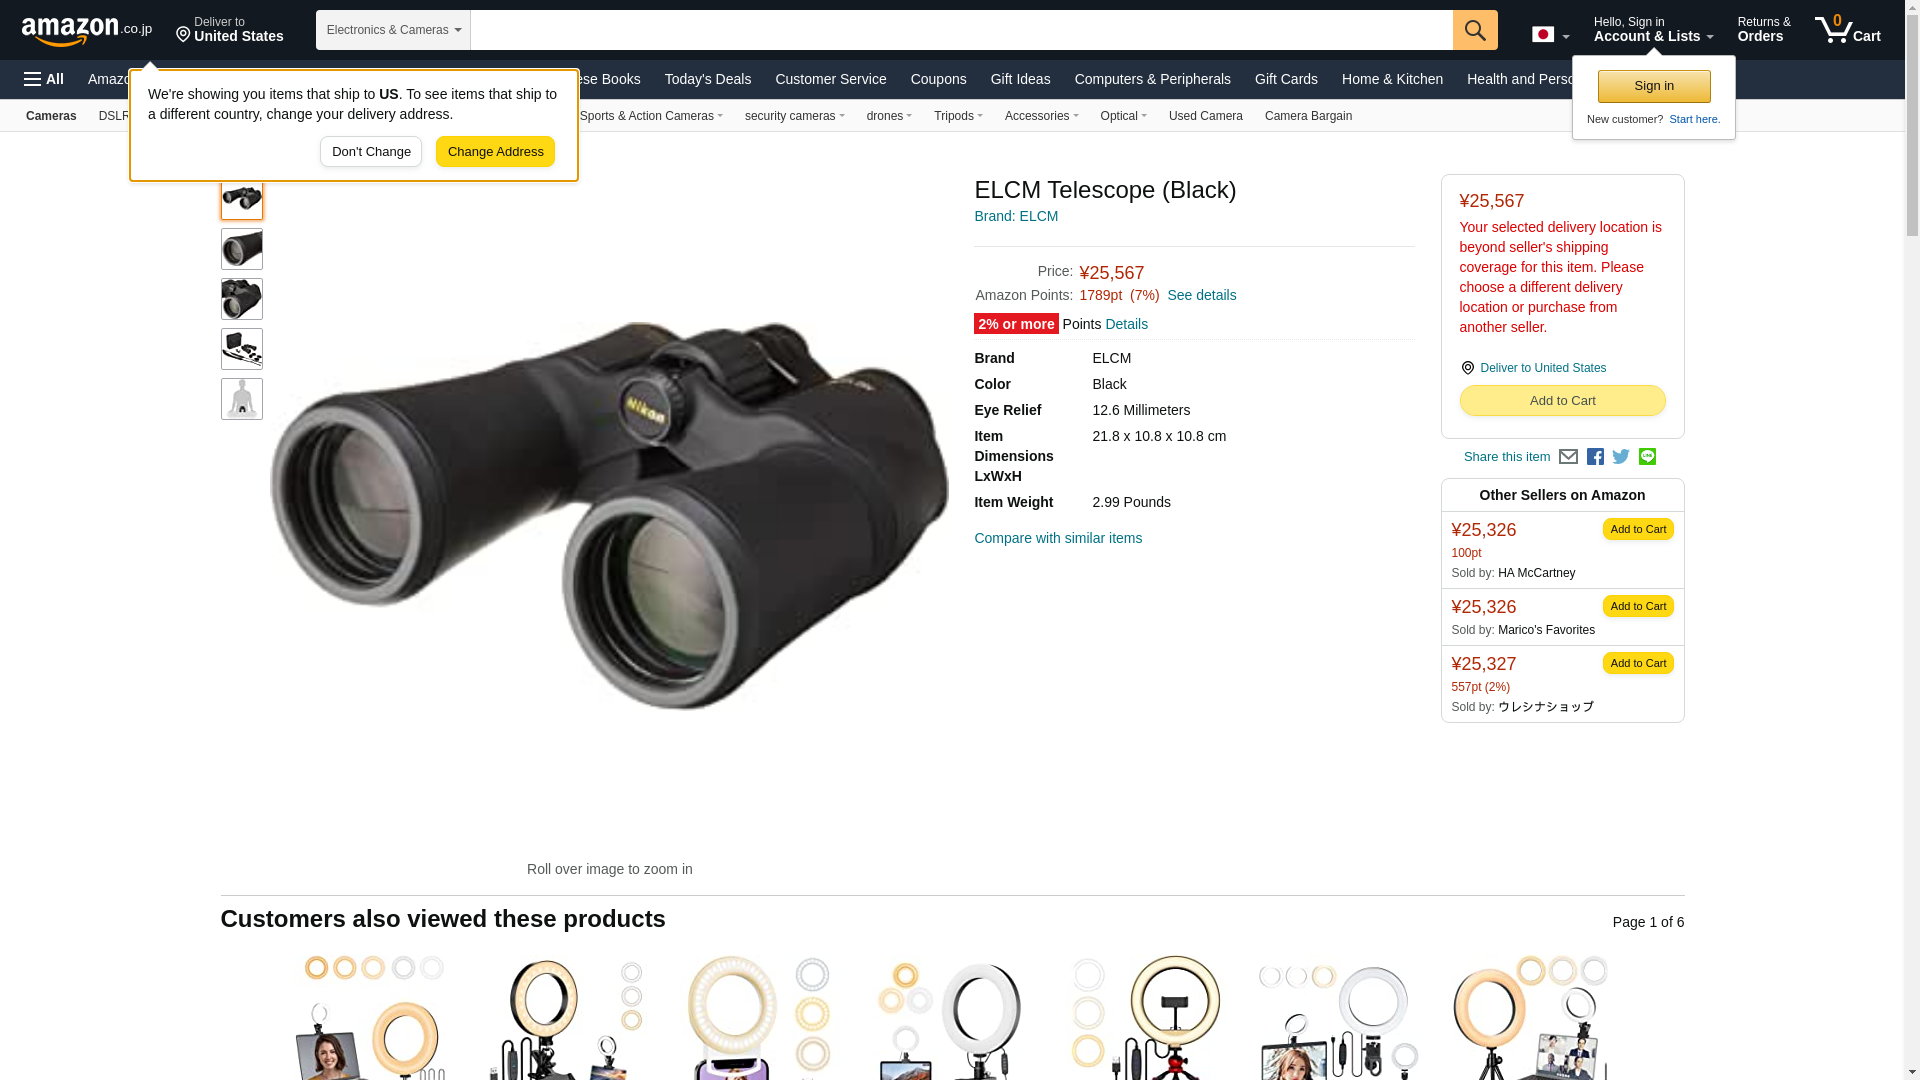Open Today's Deals in navigation
1920x1080 pixels.
[x=708, y=79]
